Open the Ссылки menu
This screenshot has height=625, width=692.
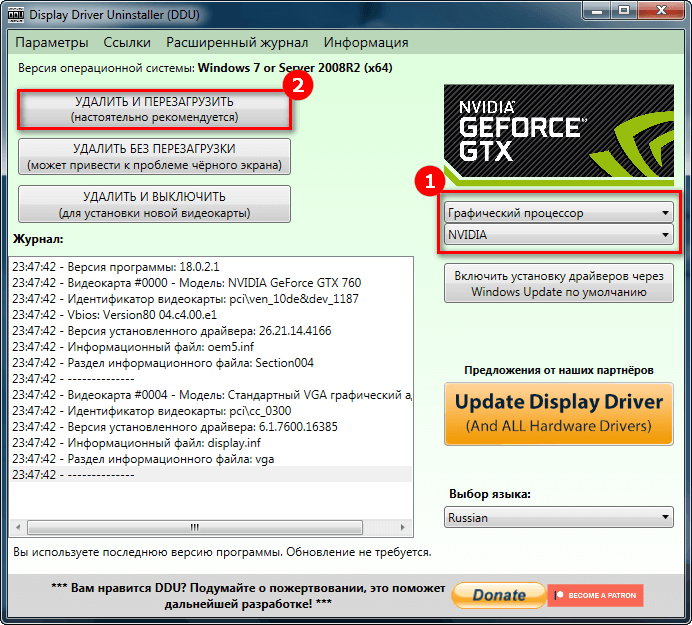127,42
